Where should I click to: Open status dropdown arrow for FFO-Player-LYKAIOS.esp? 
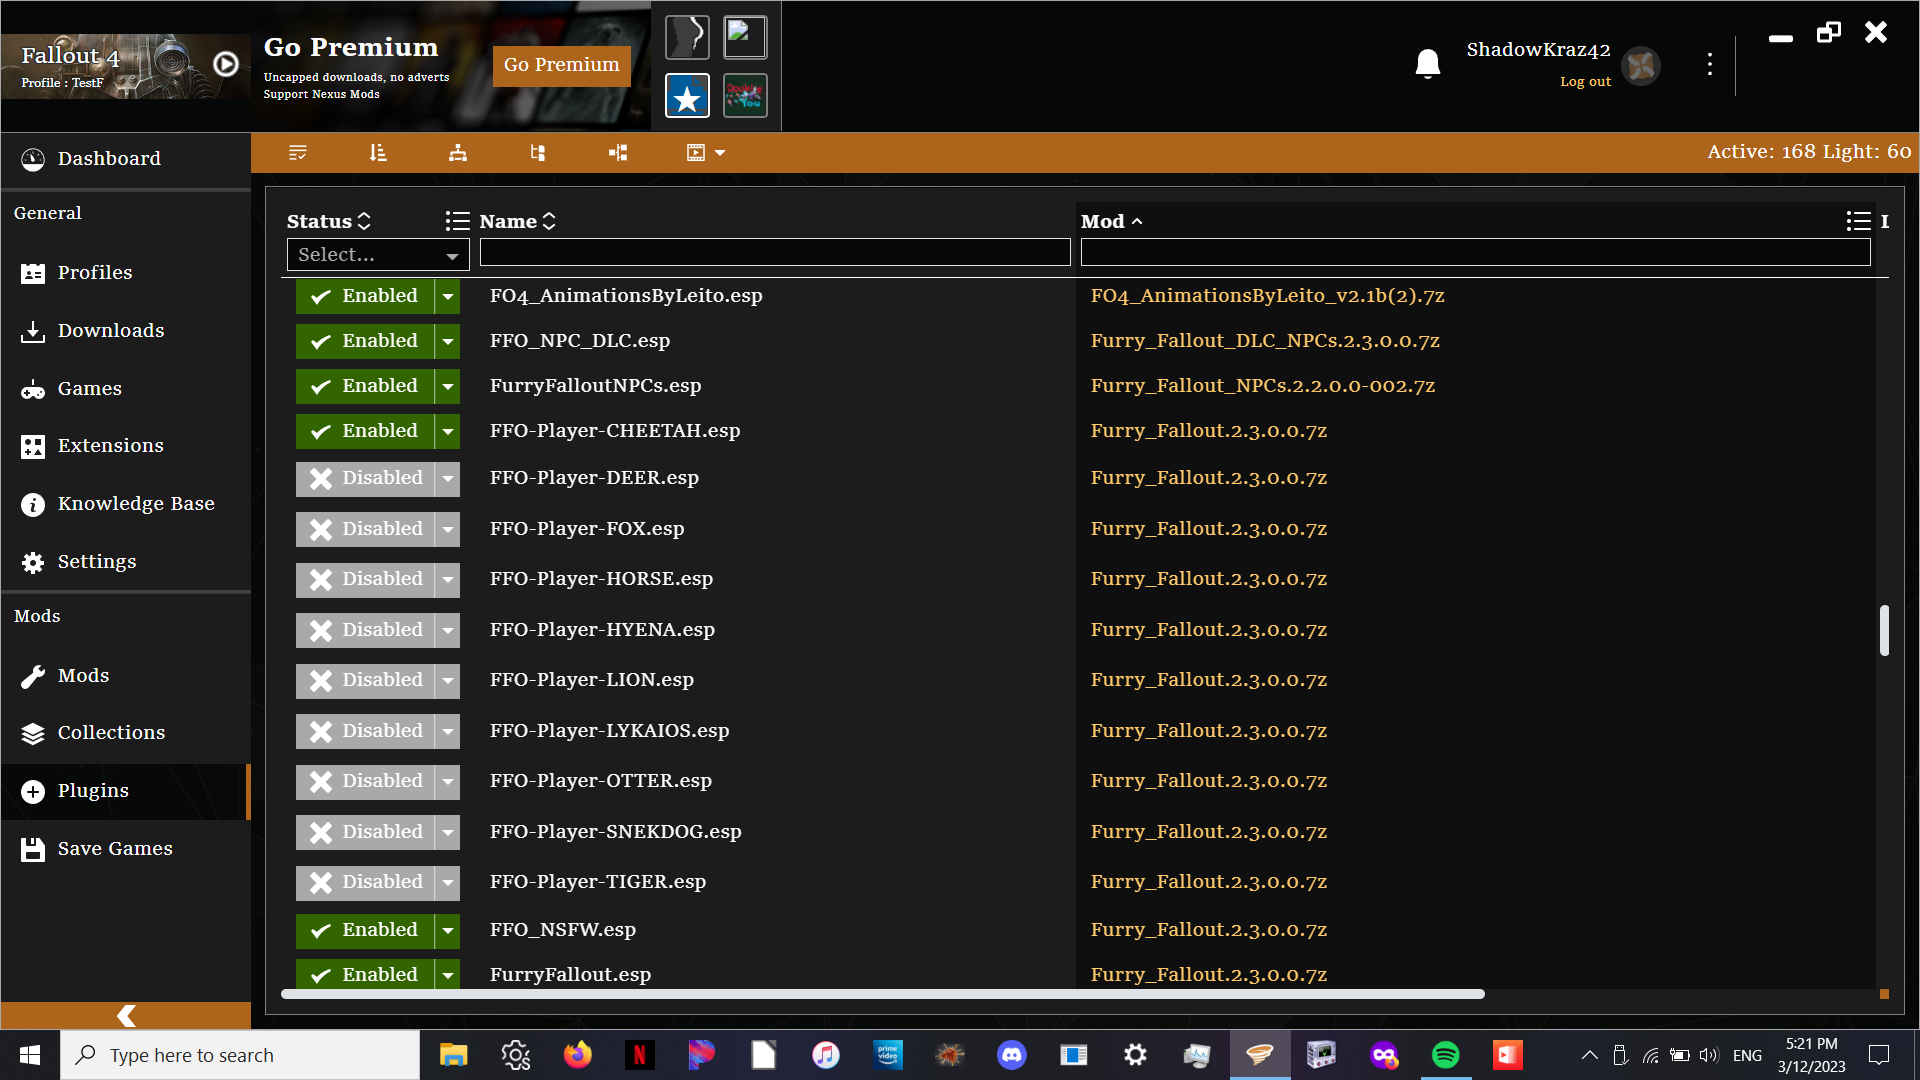point(448,731)
